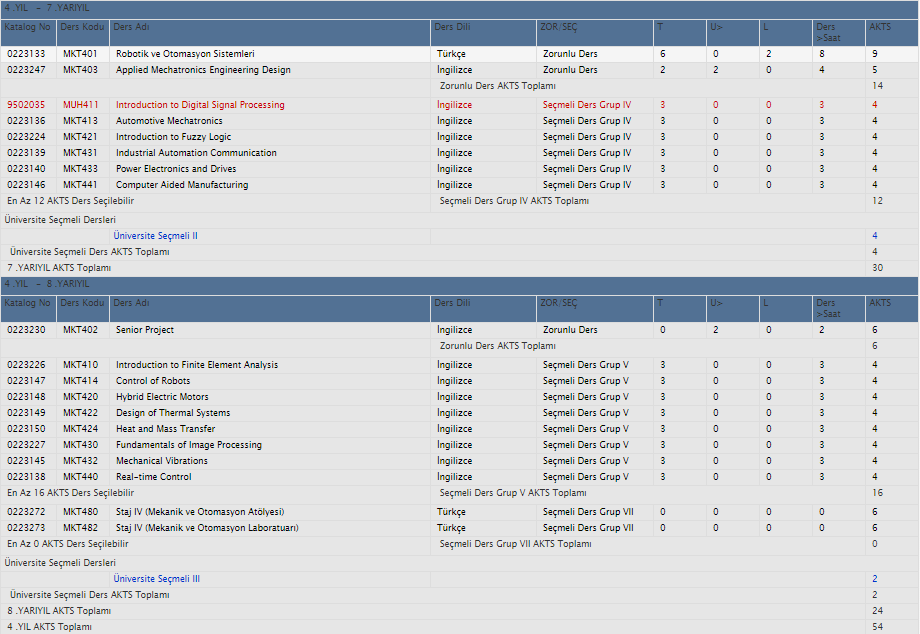Select Hybrid Electric Motors course
The width and height of the screenshot is (920, 634).
(162, 397)
